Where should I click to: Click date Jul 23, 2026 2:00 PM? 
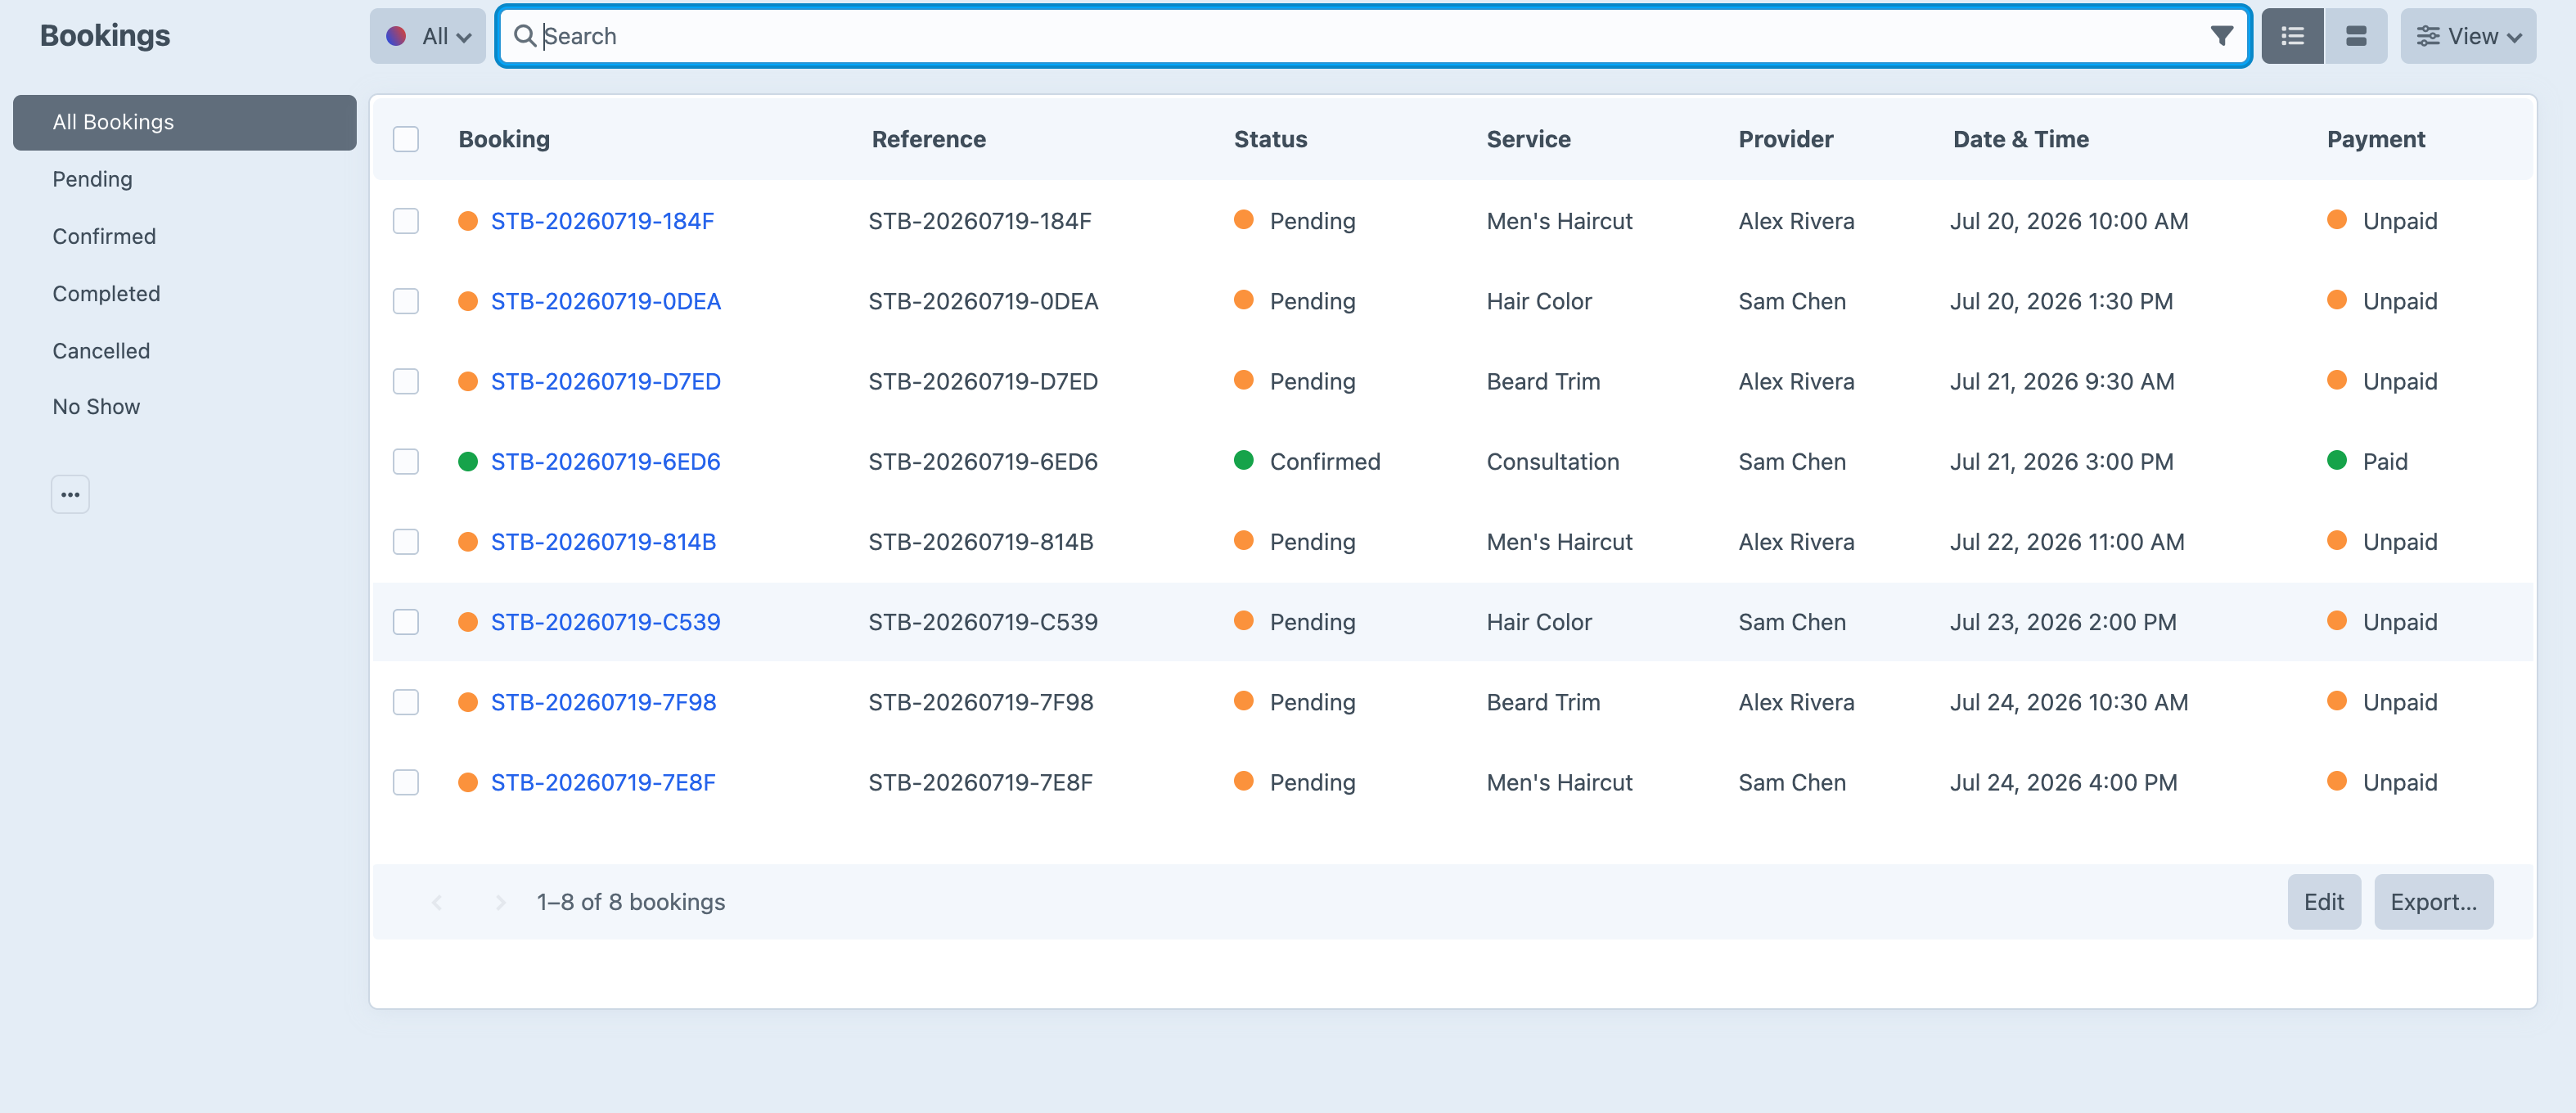(2062, 622)
